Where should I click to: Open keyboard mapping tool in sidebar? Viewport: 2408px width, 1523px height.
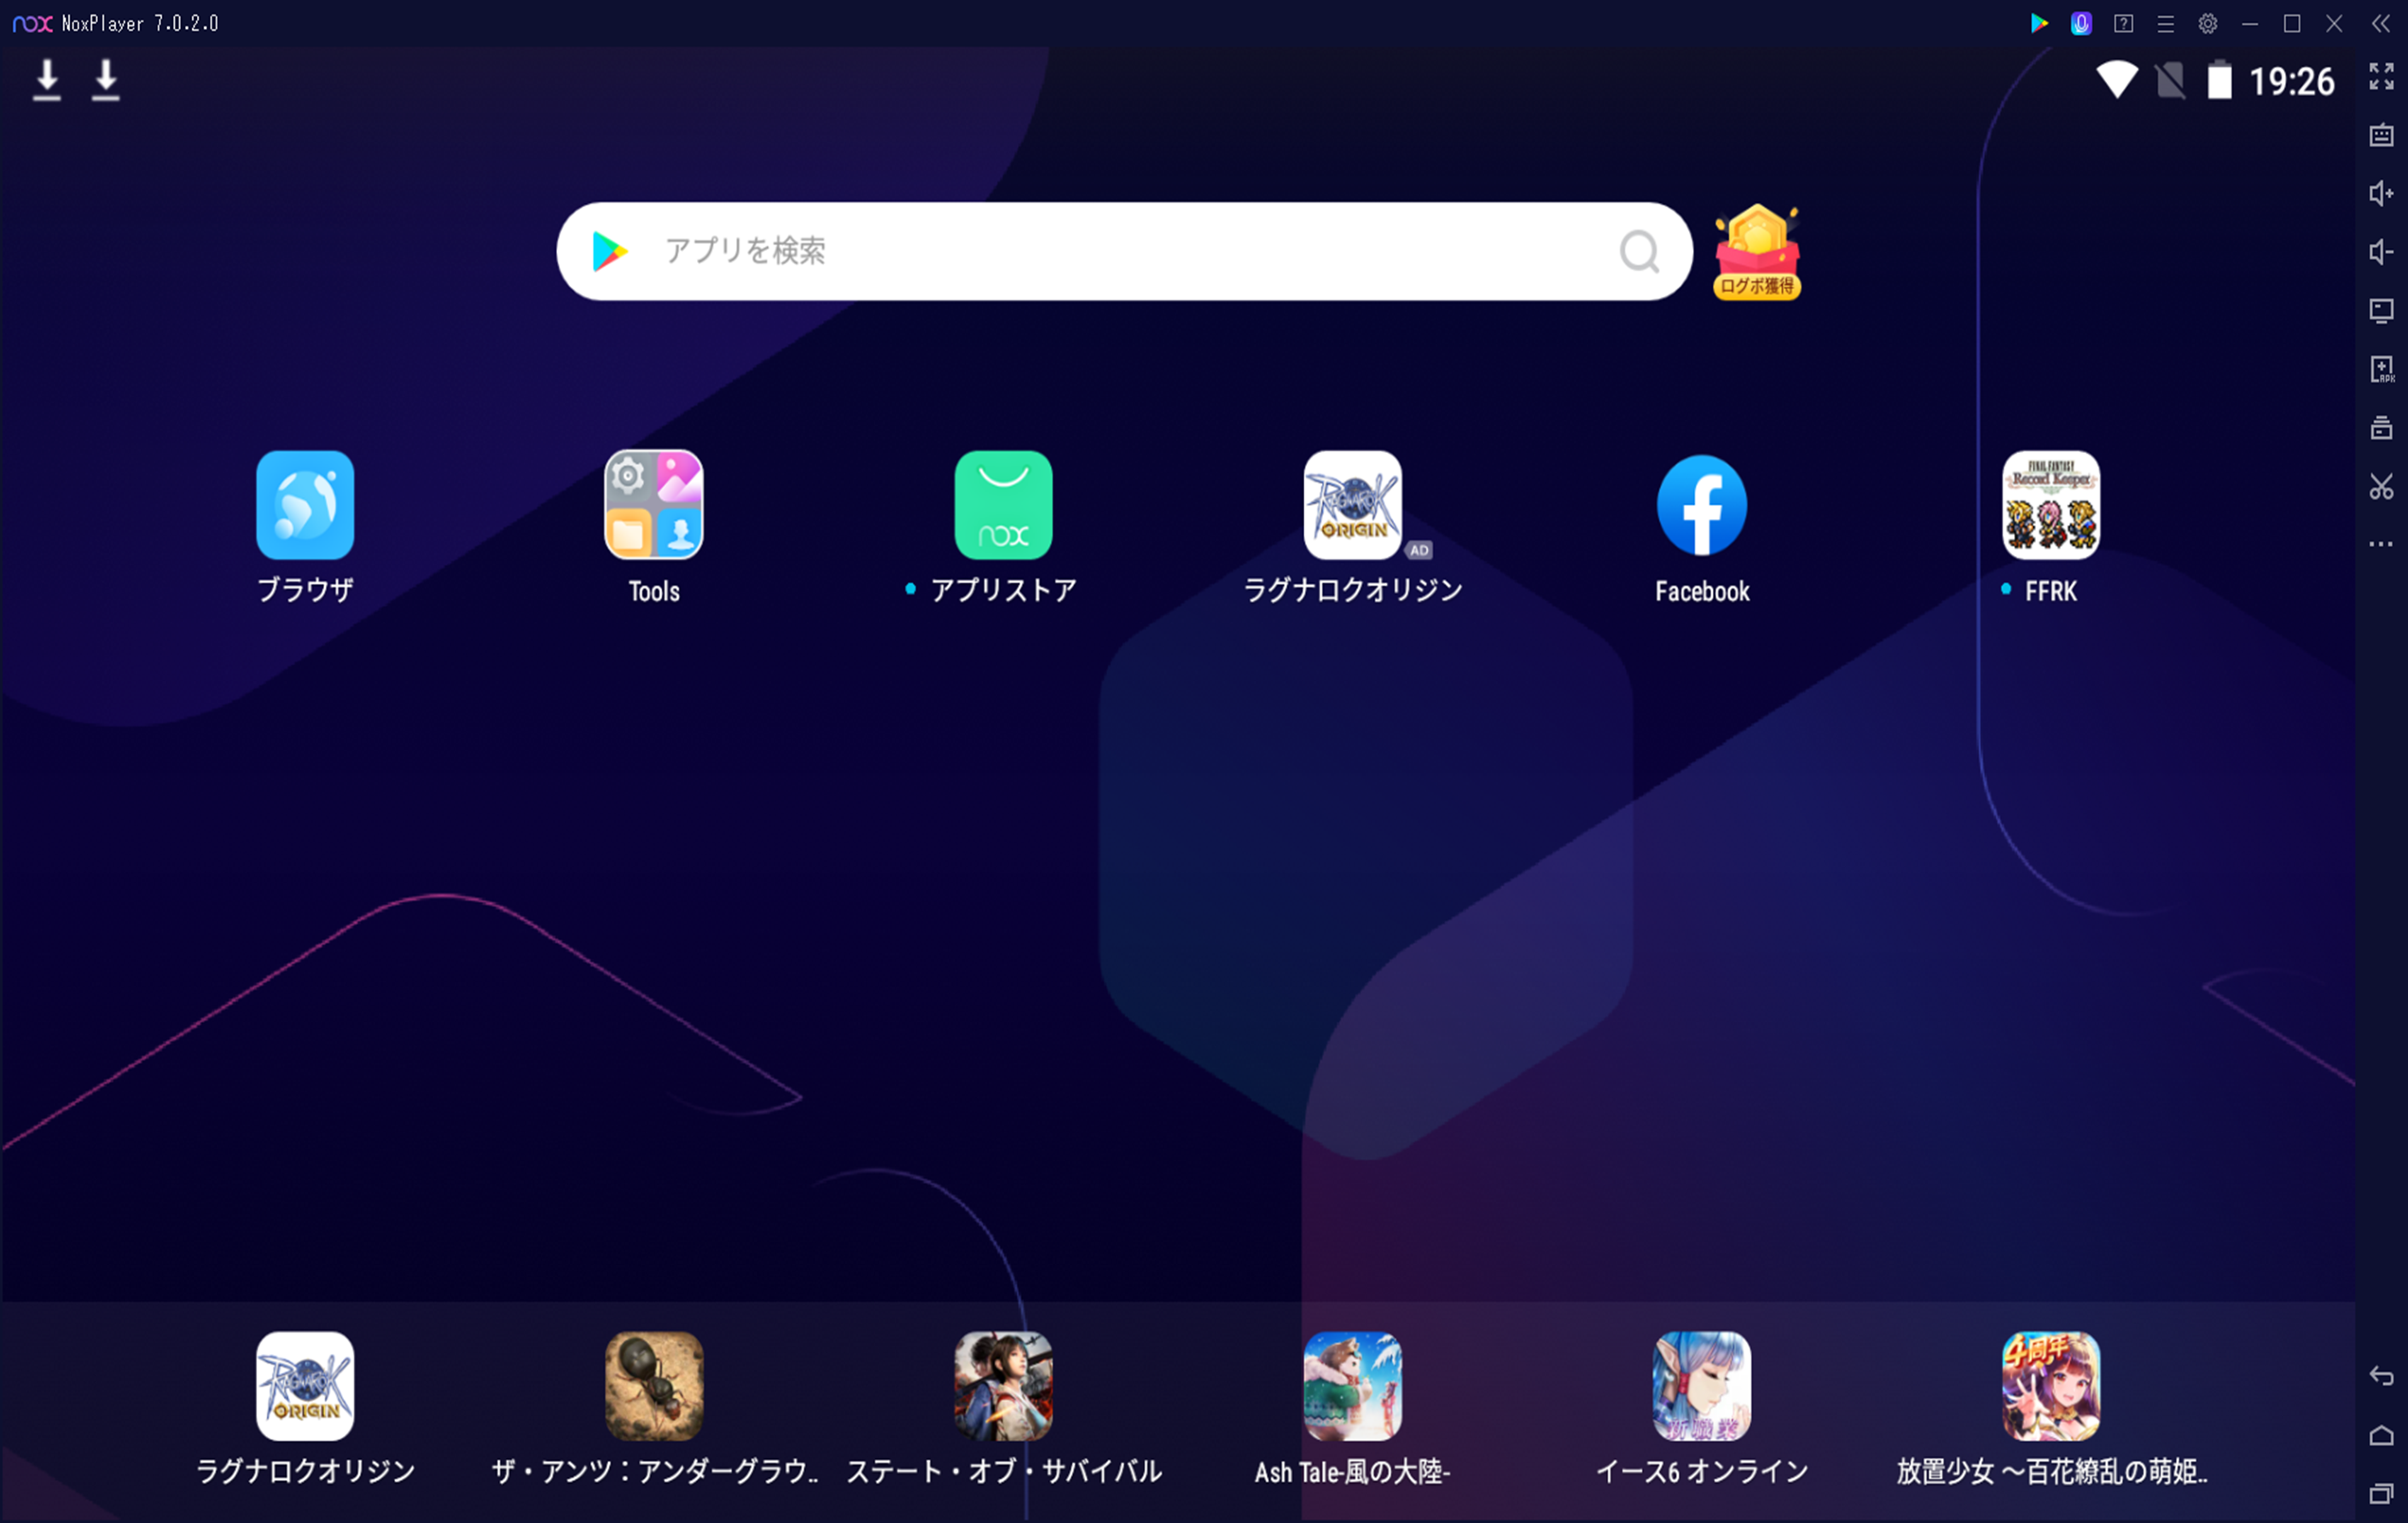click(2381, 135)
